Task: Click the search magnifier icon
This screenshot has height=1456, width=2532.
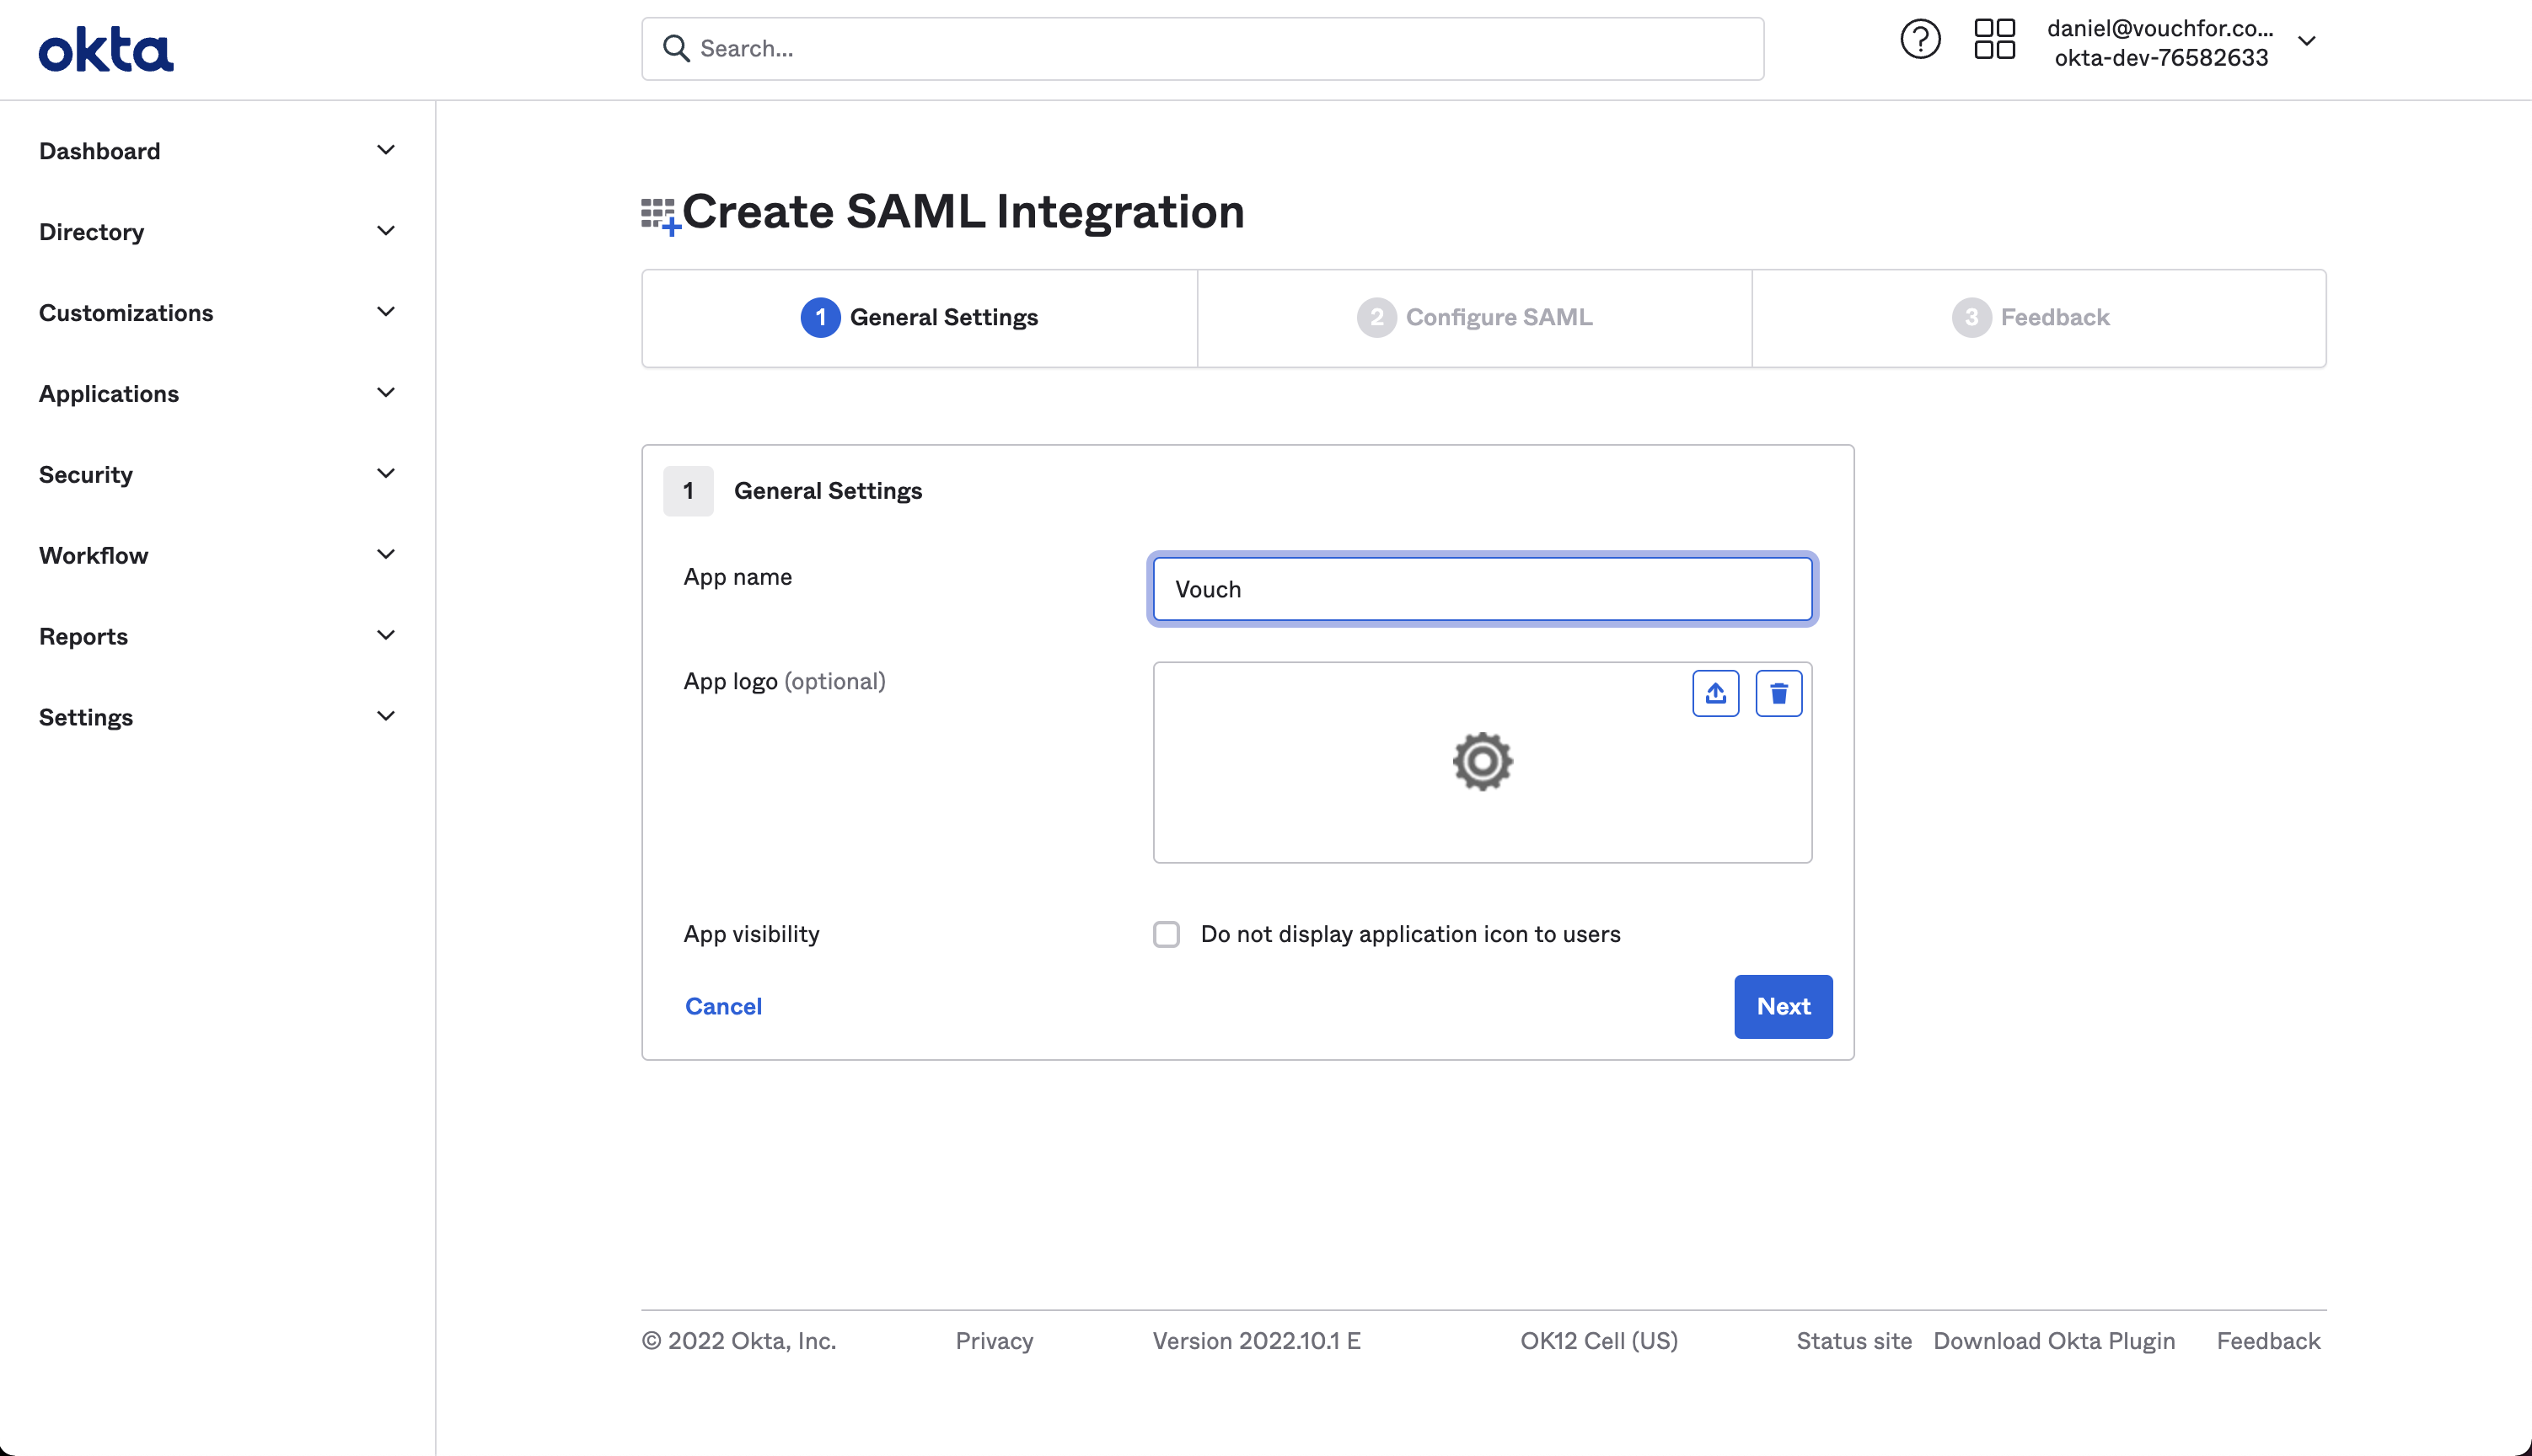Action: [x=676, y=49]
